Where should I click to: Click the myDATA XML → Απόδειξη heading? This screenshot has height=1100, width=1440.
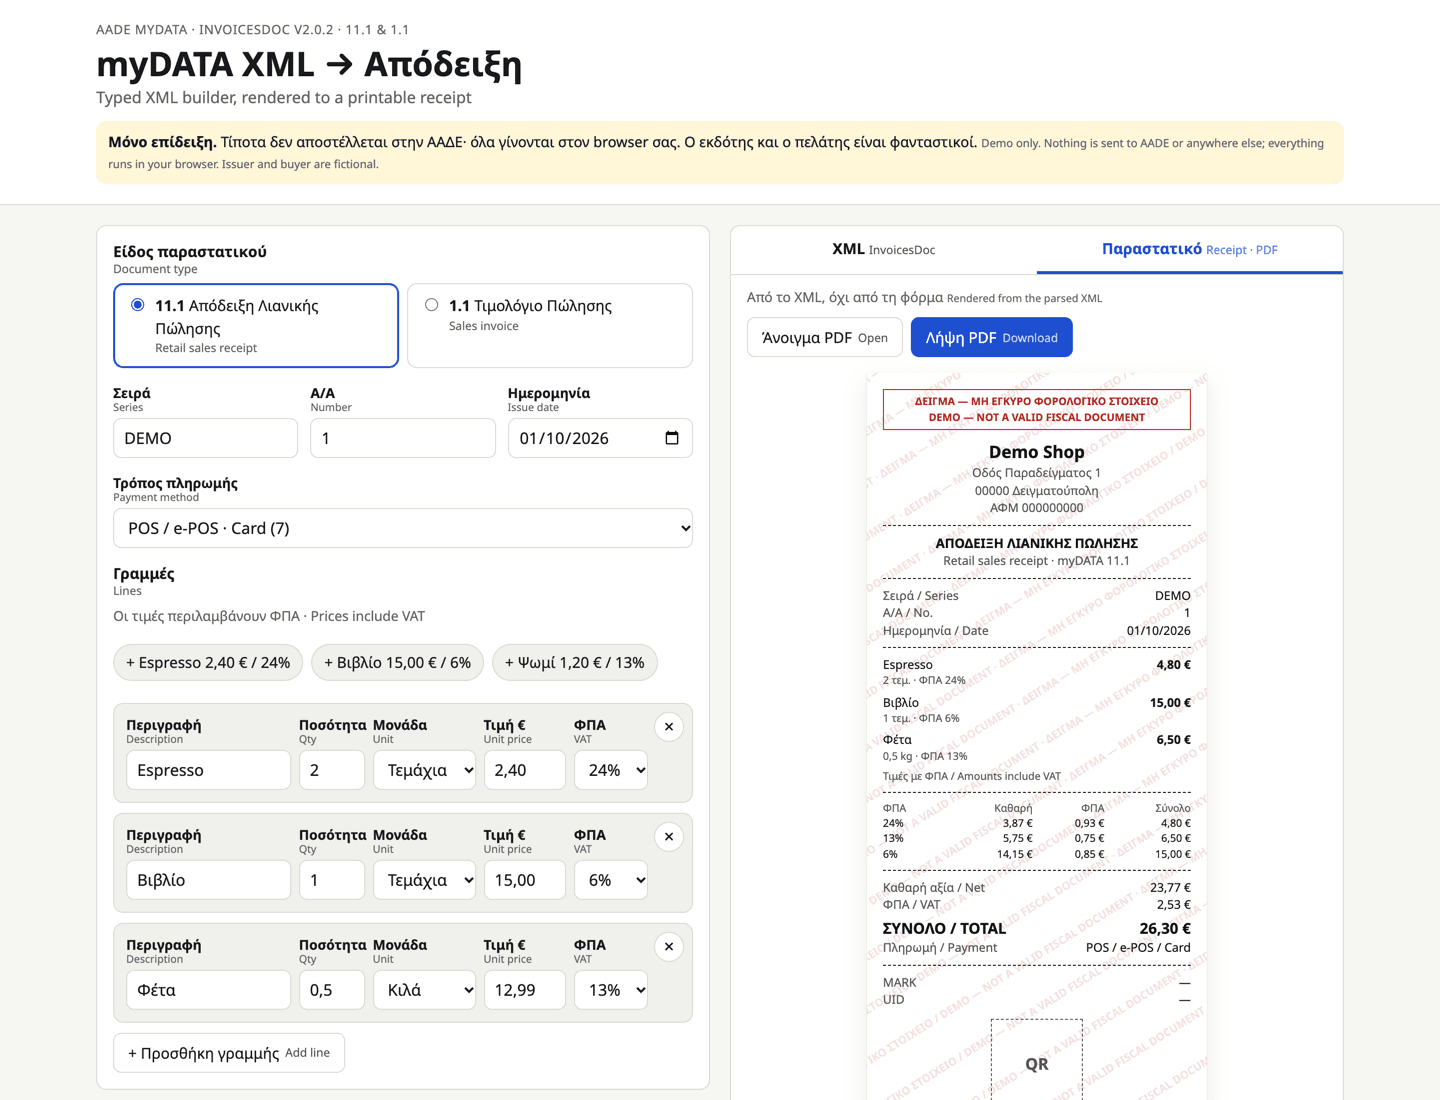tap(309, 64)
